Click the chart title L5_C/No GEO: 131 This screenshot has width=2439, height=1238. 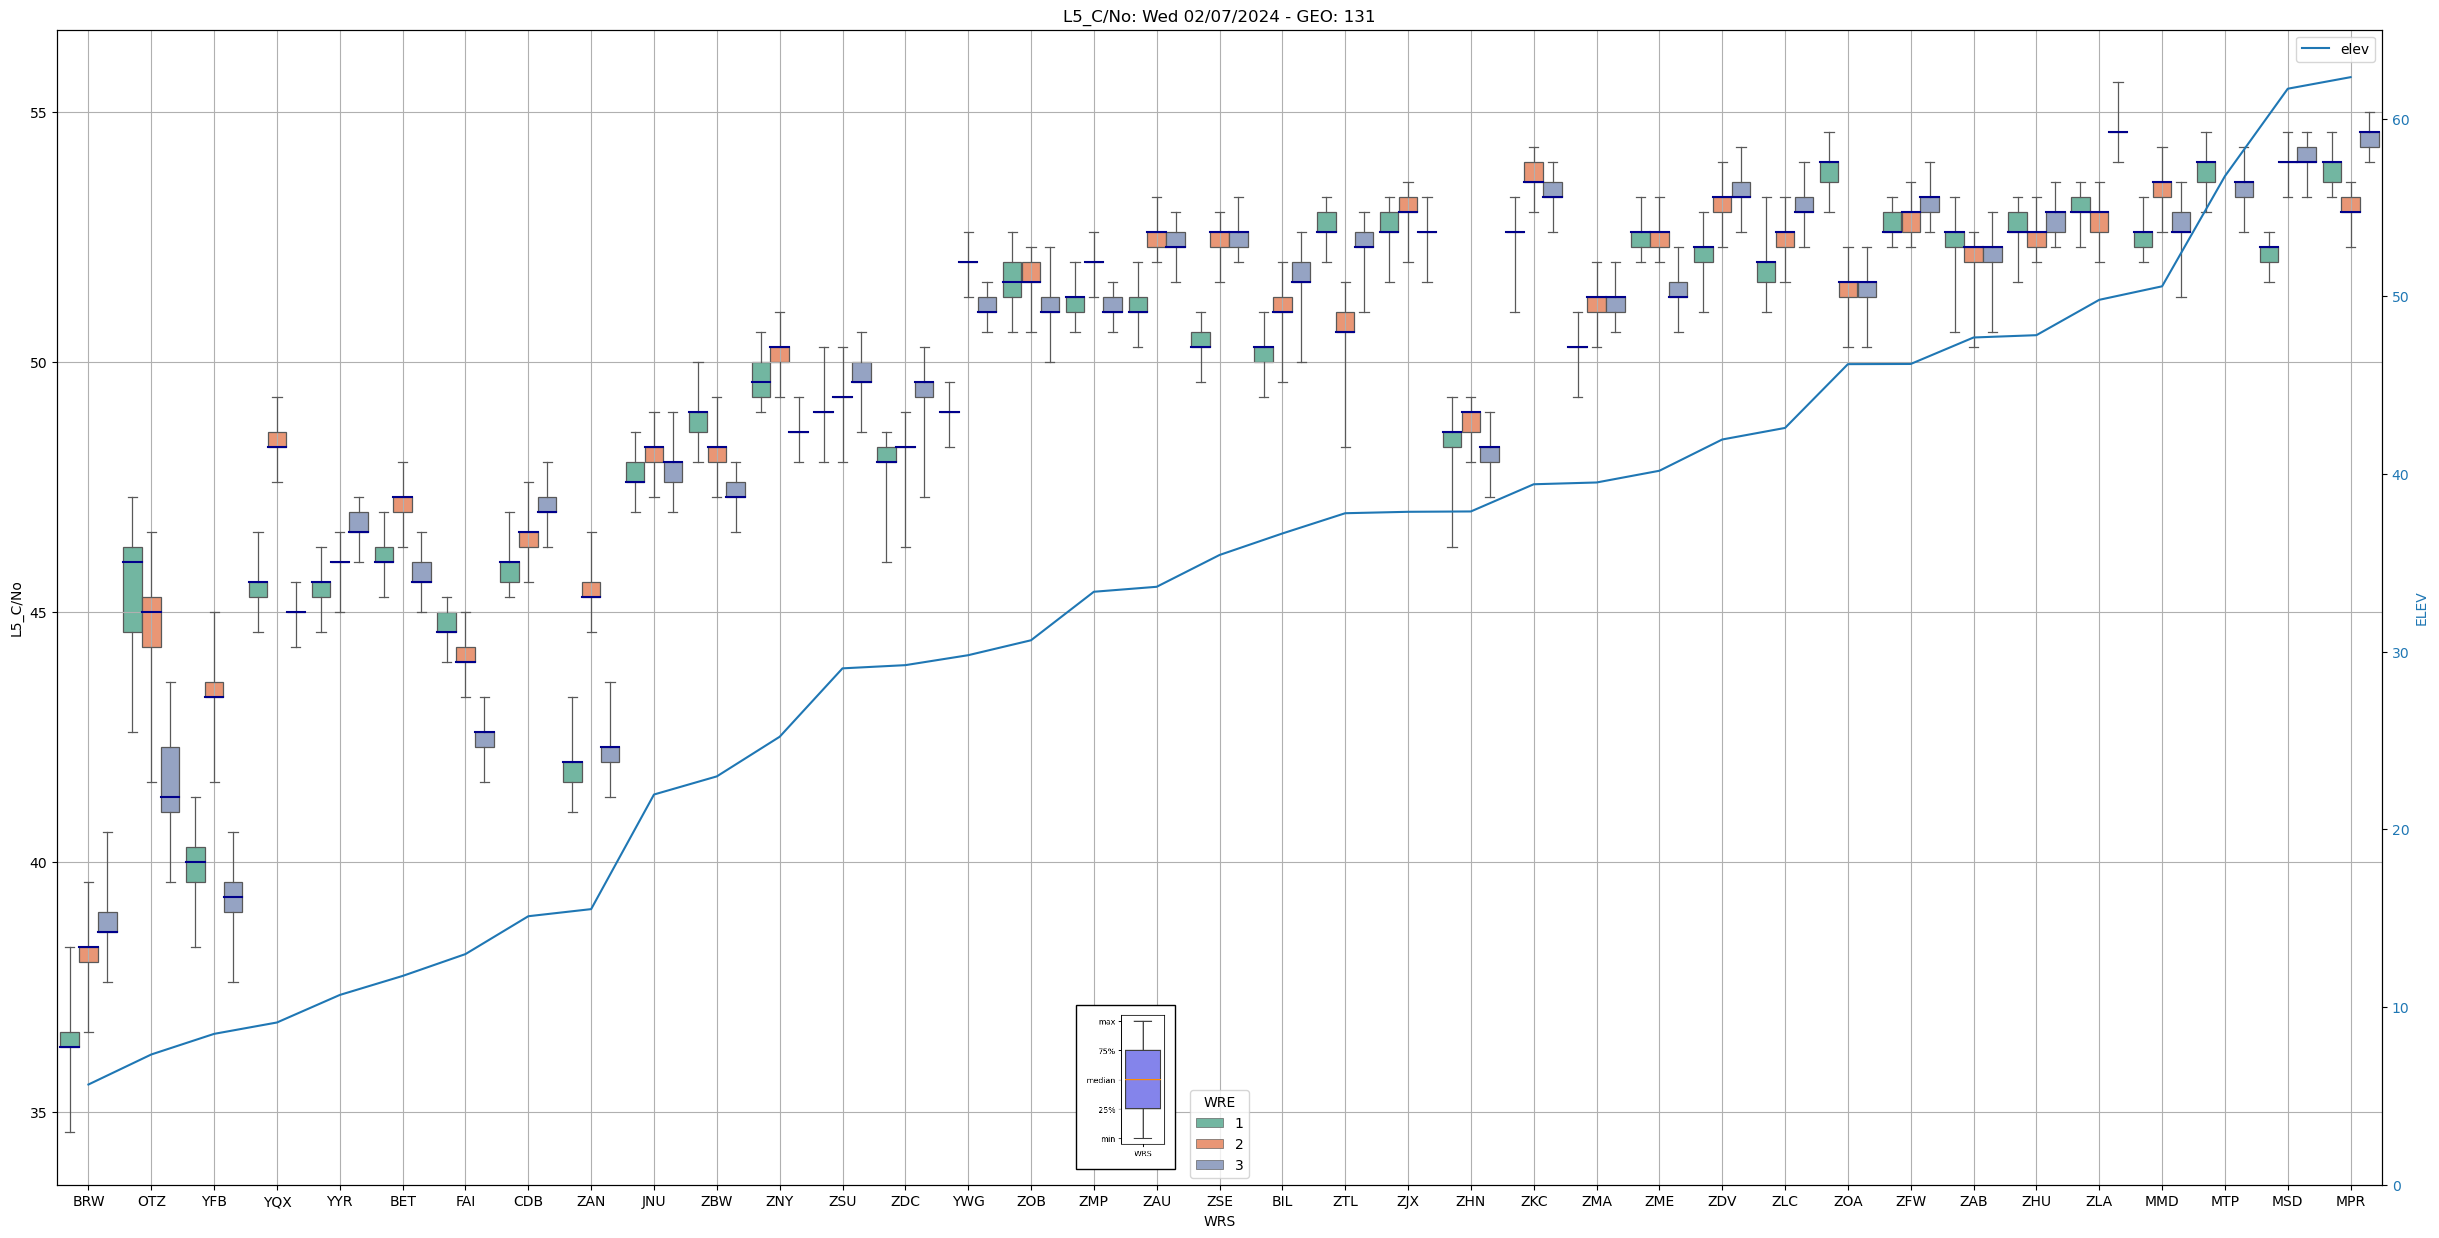1218,17
